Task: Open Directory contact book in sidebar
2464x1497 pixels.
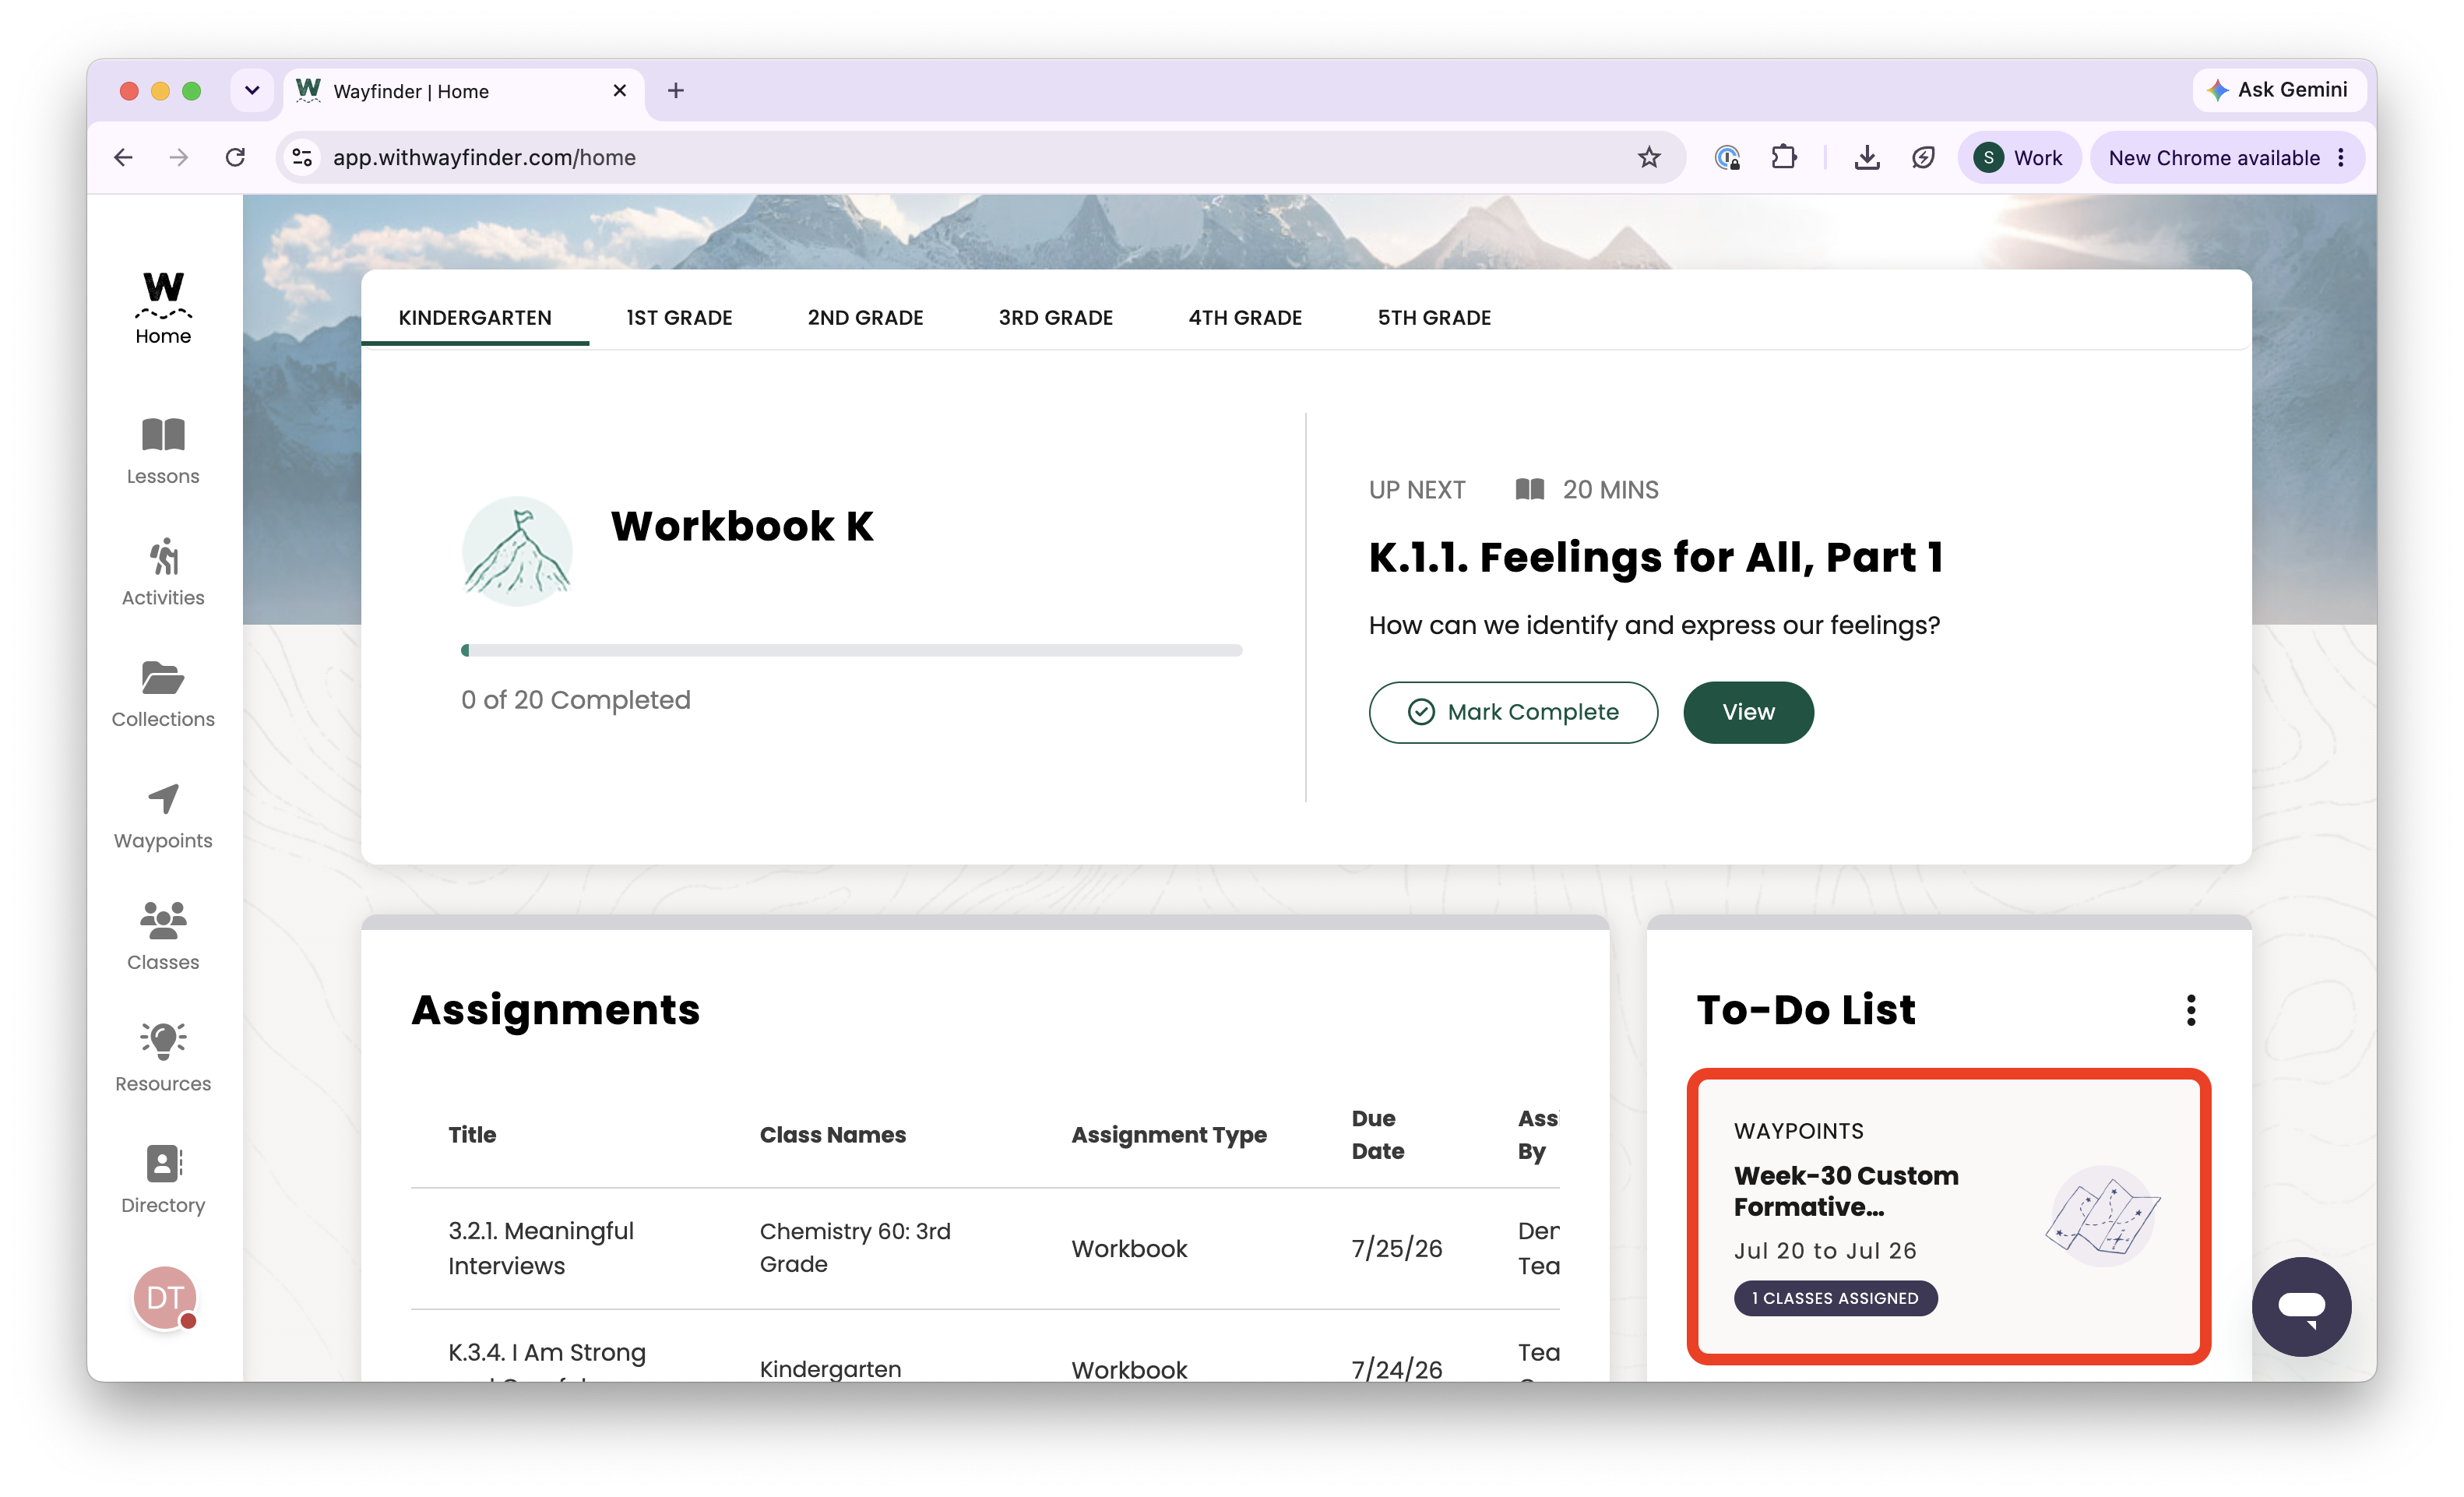Action: point(163,1180)
